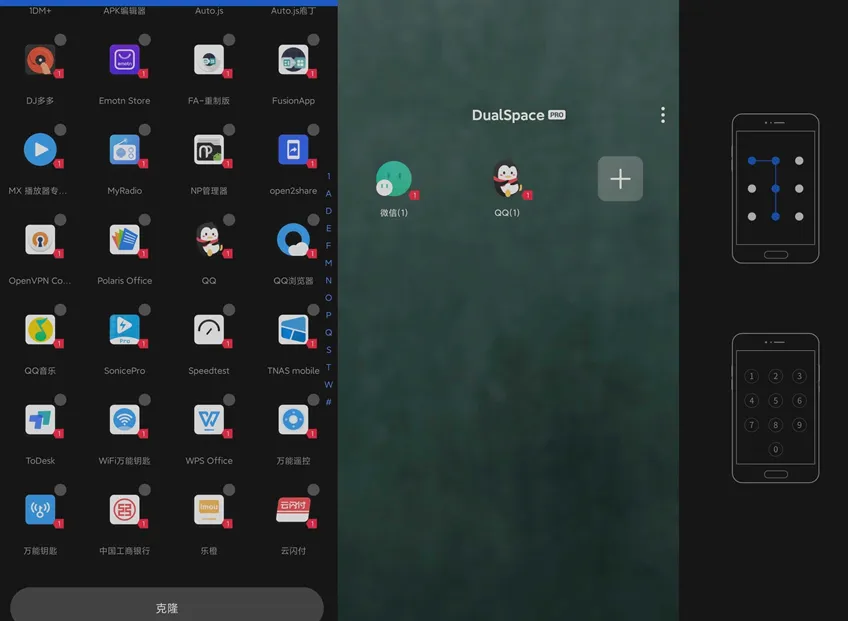The width and height of the screenshot is (848, 621).
Task: Check the selection circle on ToDesk
Action: click(x=61, y=399)
